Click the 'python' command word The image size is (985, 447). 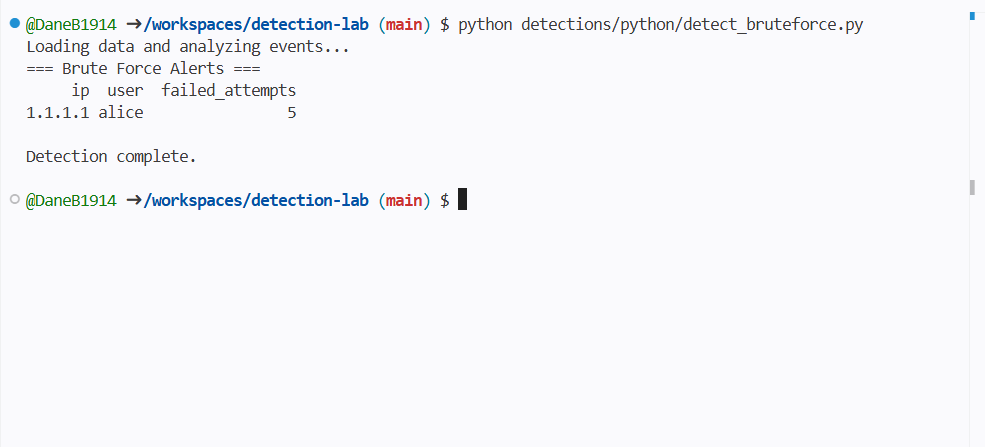click(485, 25)
